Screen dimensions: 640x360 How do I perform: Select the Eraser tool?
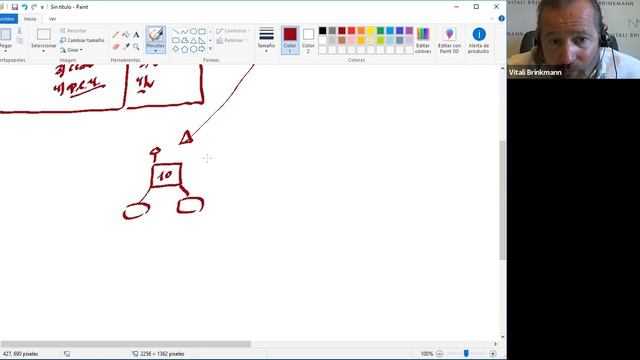pyautogui.click(x=116, y=47)
